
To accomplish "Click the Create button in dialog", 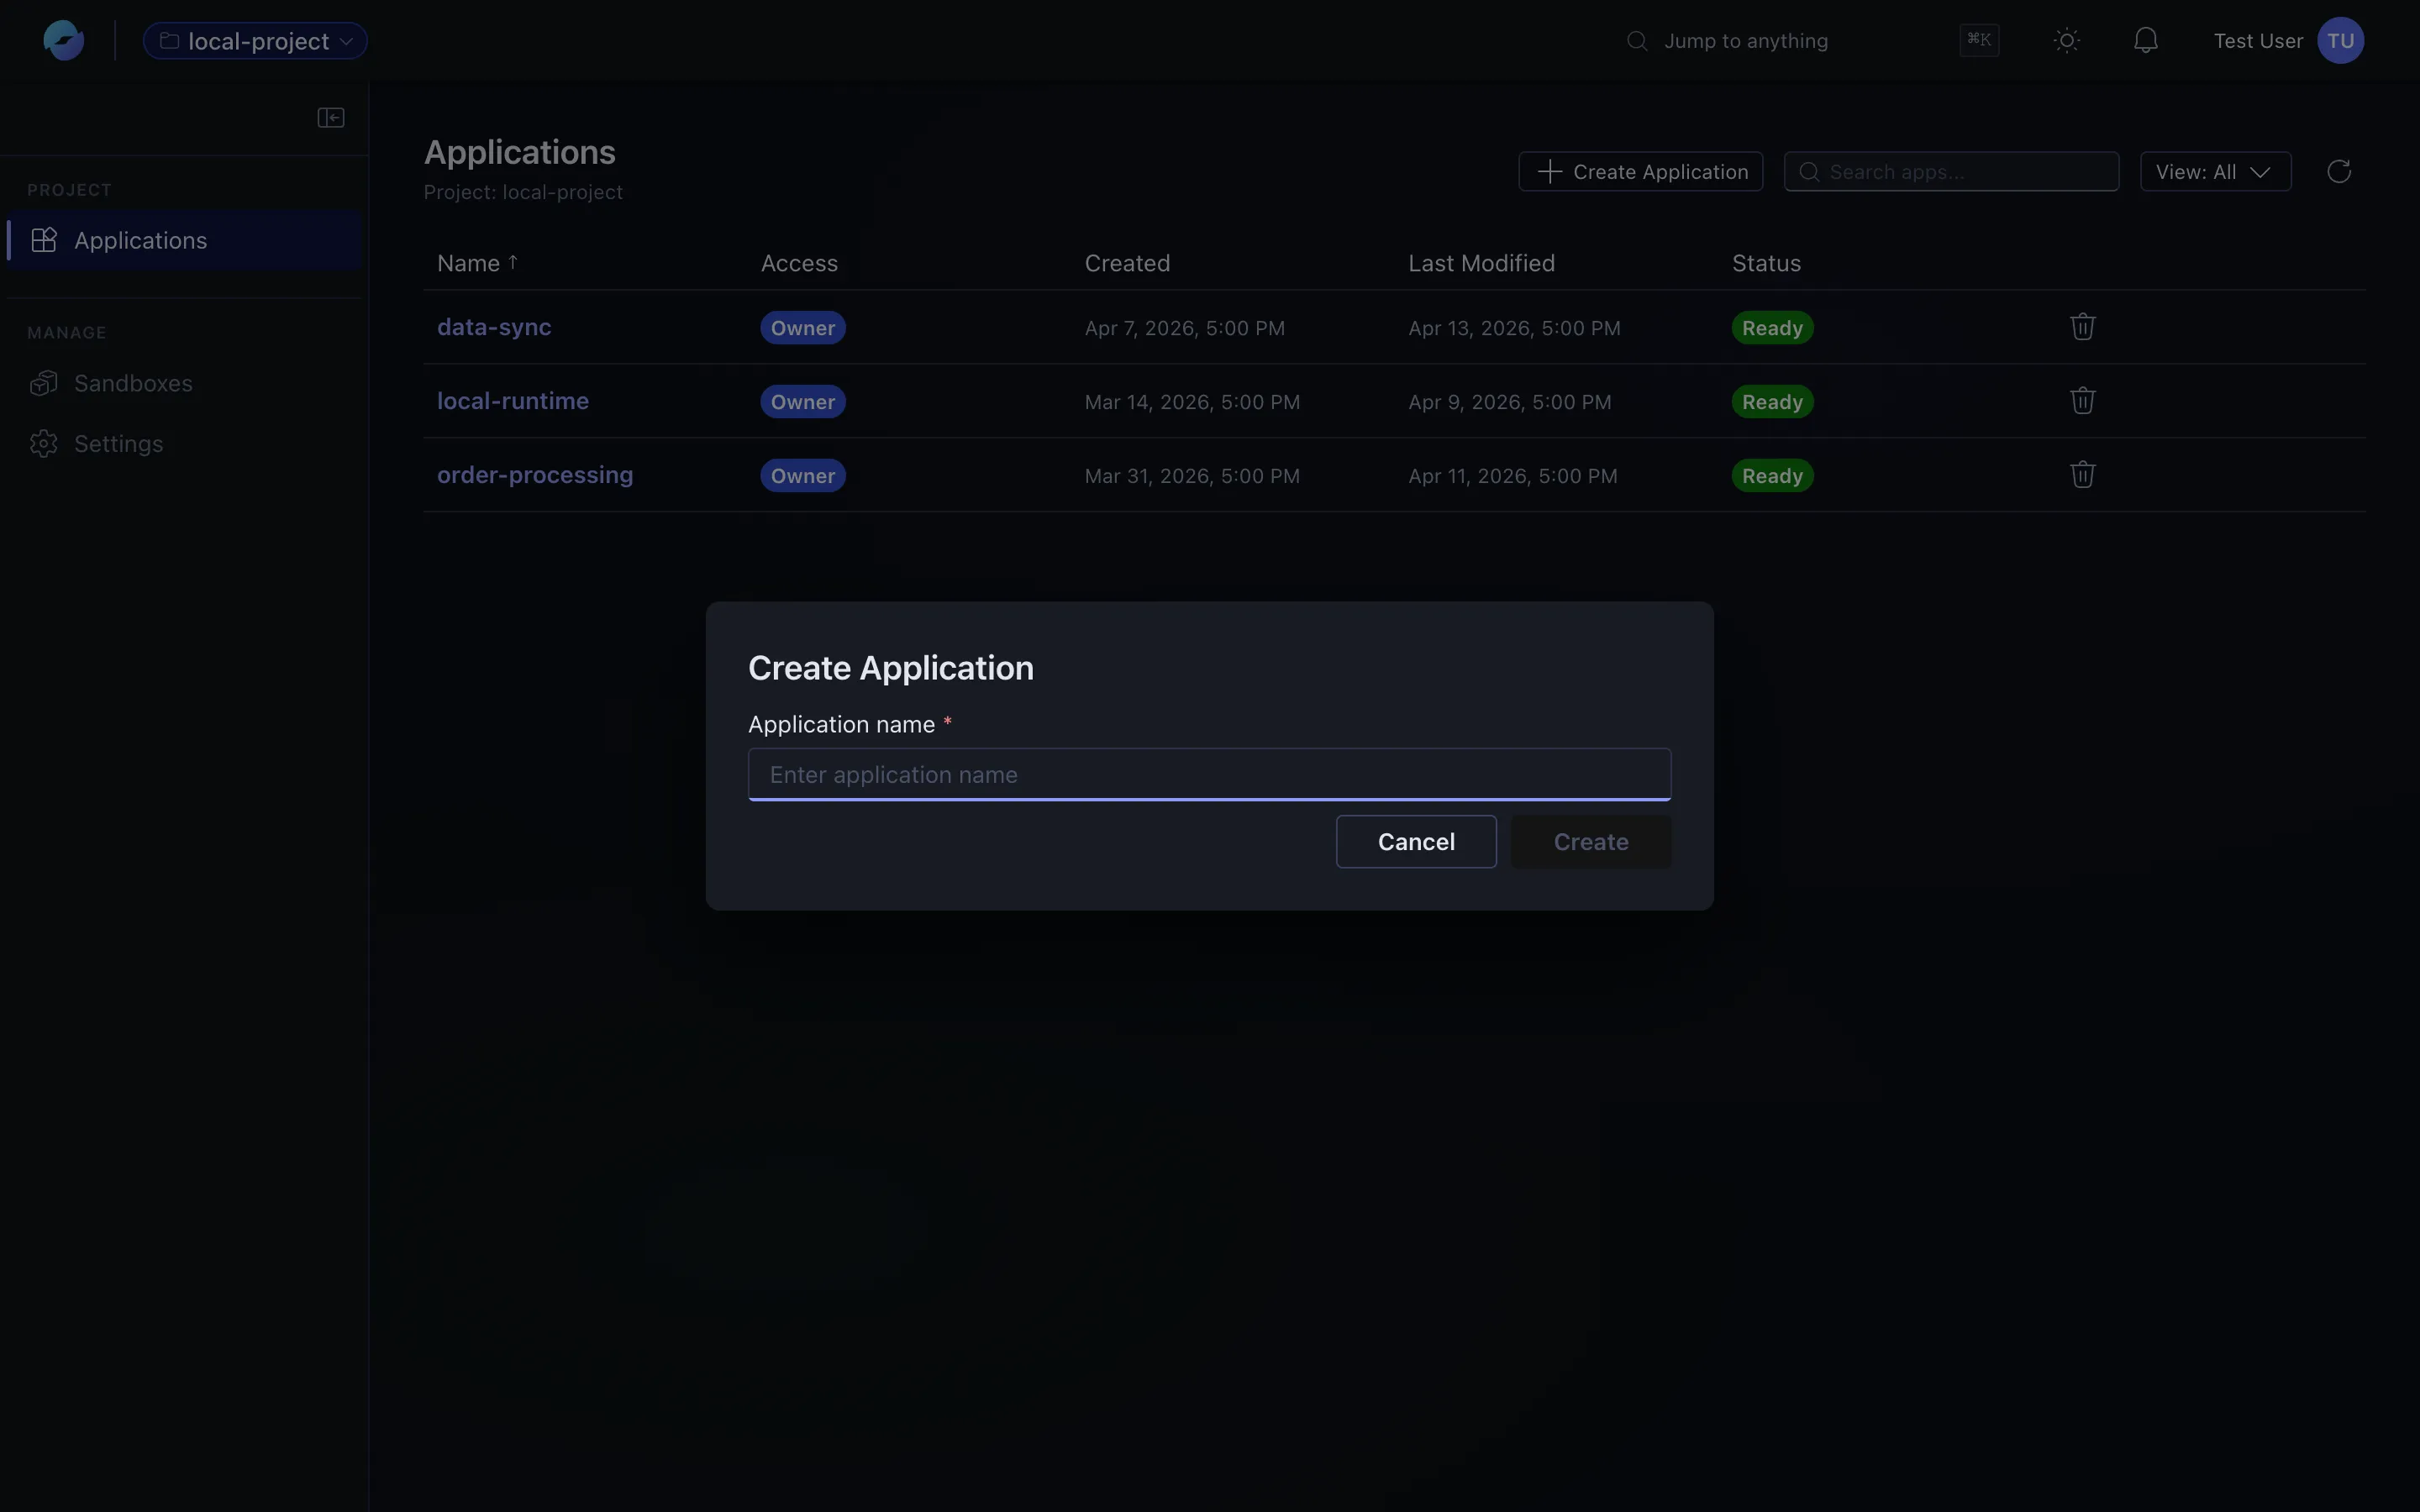I will coord(1590,841).
